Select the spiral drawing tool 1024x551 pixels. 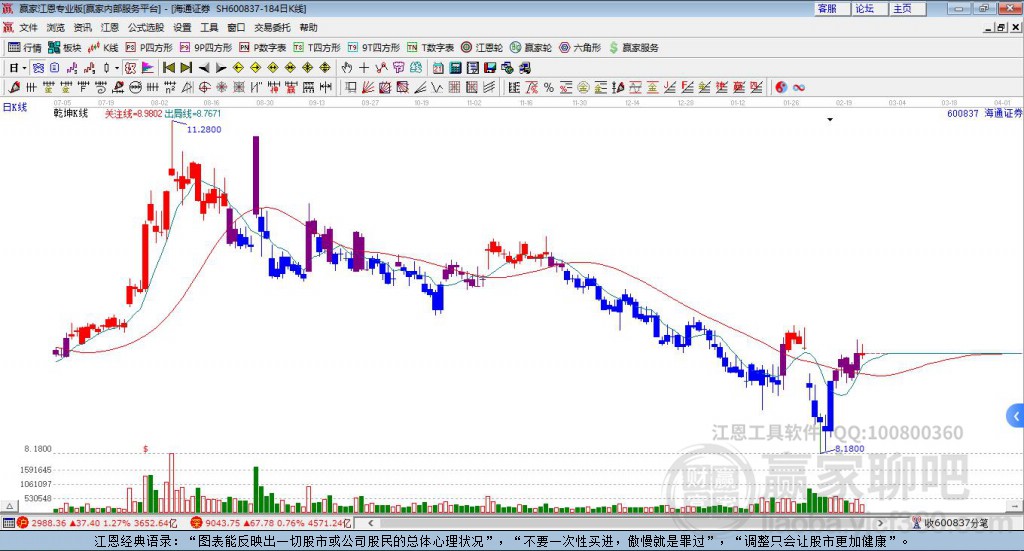pyautogui.click(x=101, y=87)
